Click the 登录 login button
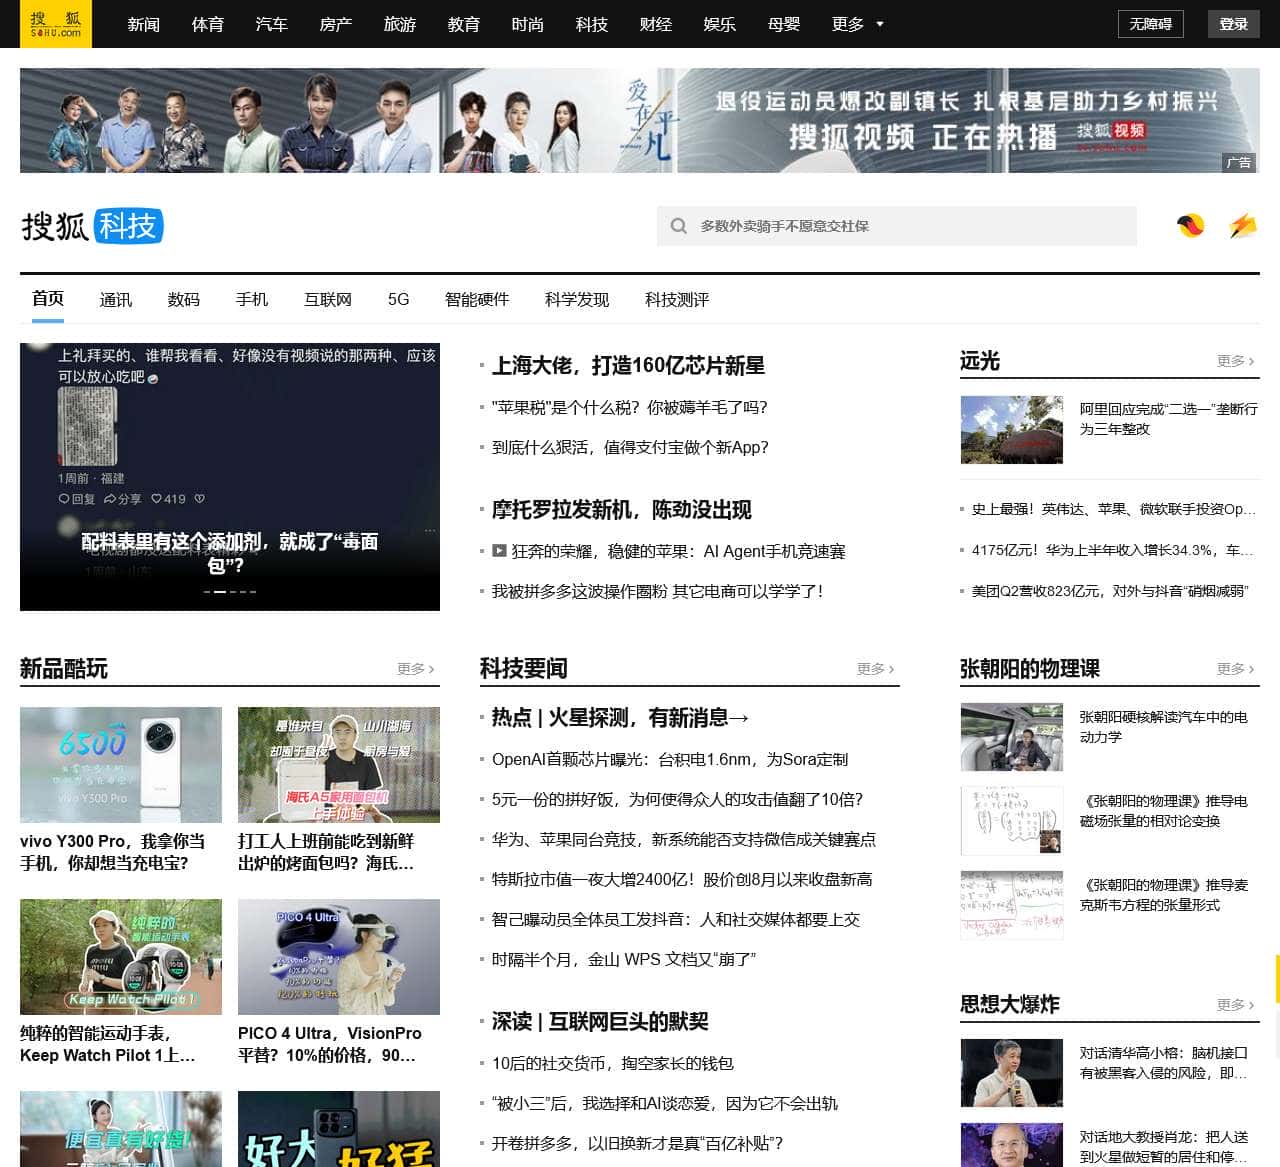The width and height of the screenshot is (1280, 1167). 1232,24
